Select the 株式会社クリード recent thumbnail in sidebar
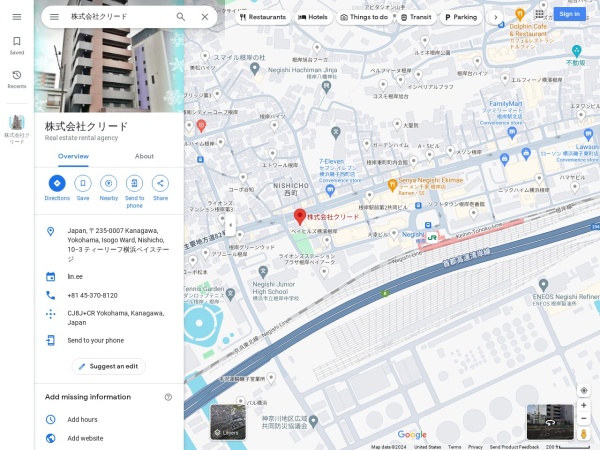The width and height of the screenshot is (600, 450). 17,129
